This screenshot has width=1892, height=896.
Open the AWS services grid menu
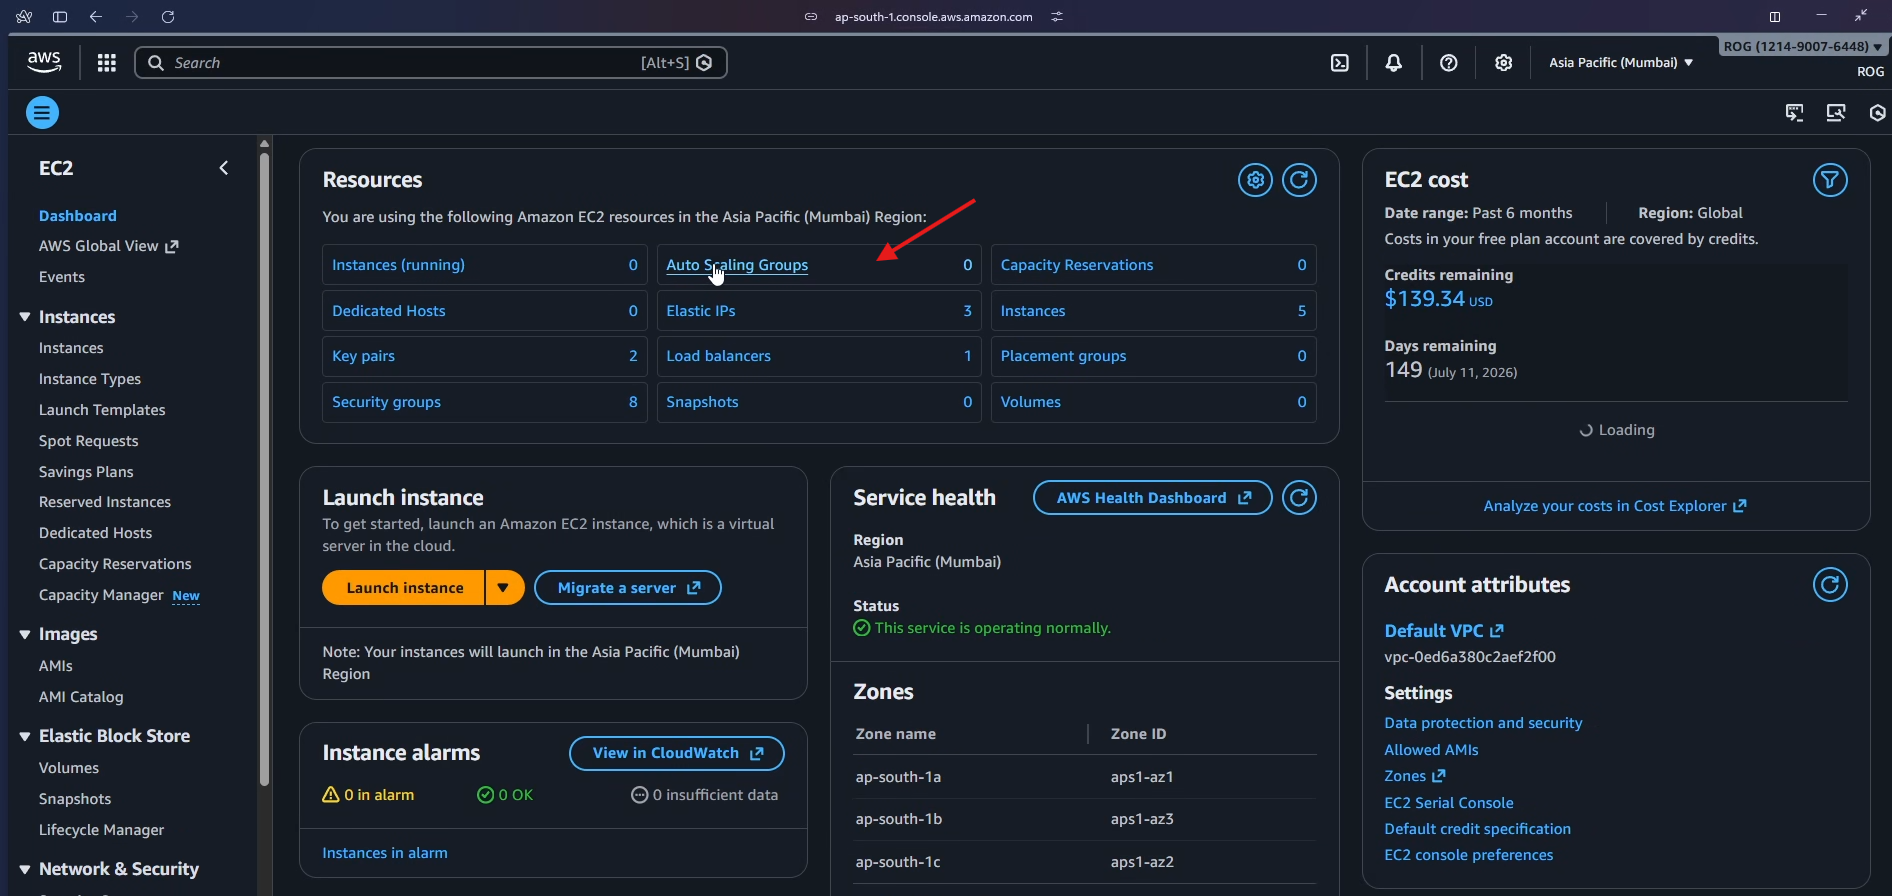pos(106,63)
